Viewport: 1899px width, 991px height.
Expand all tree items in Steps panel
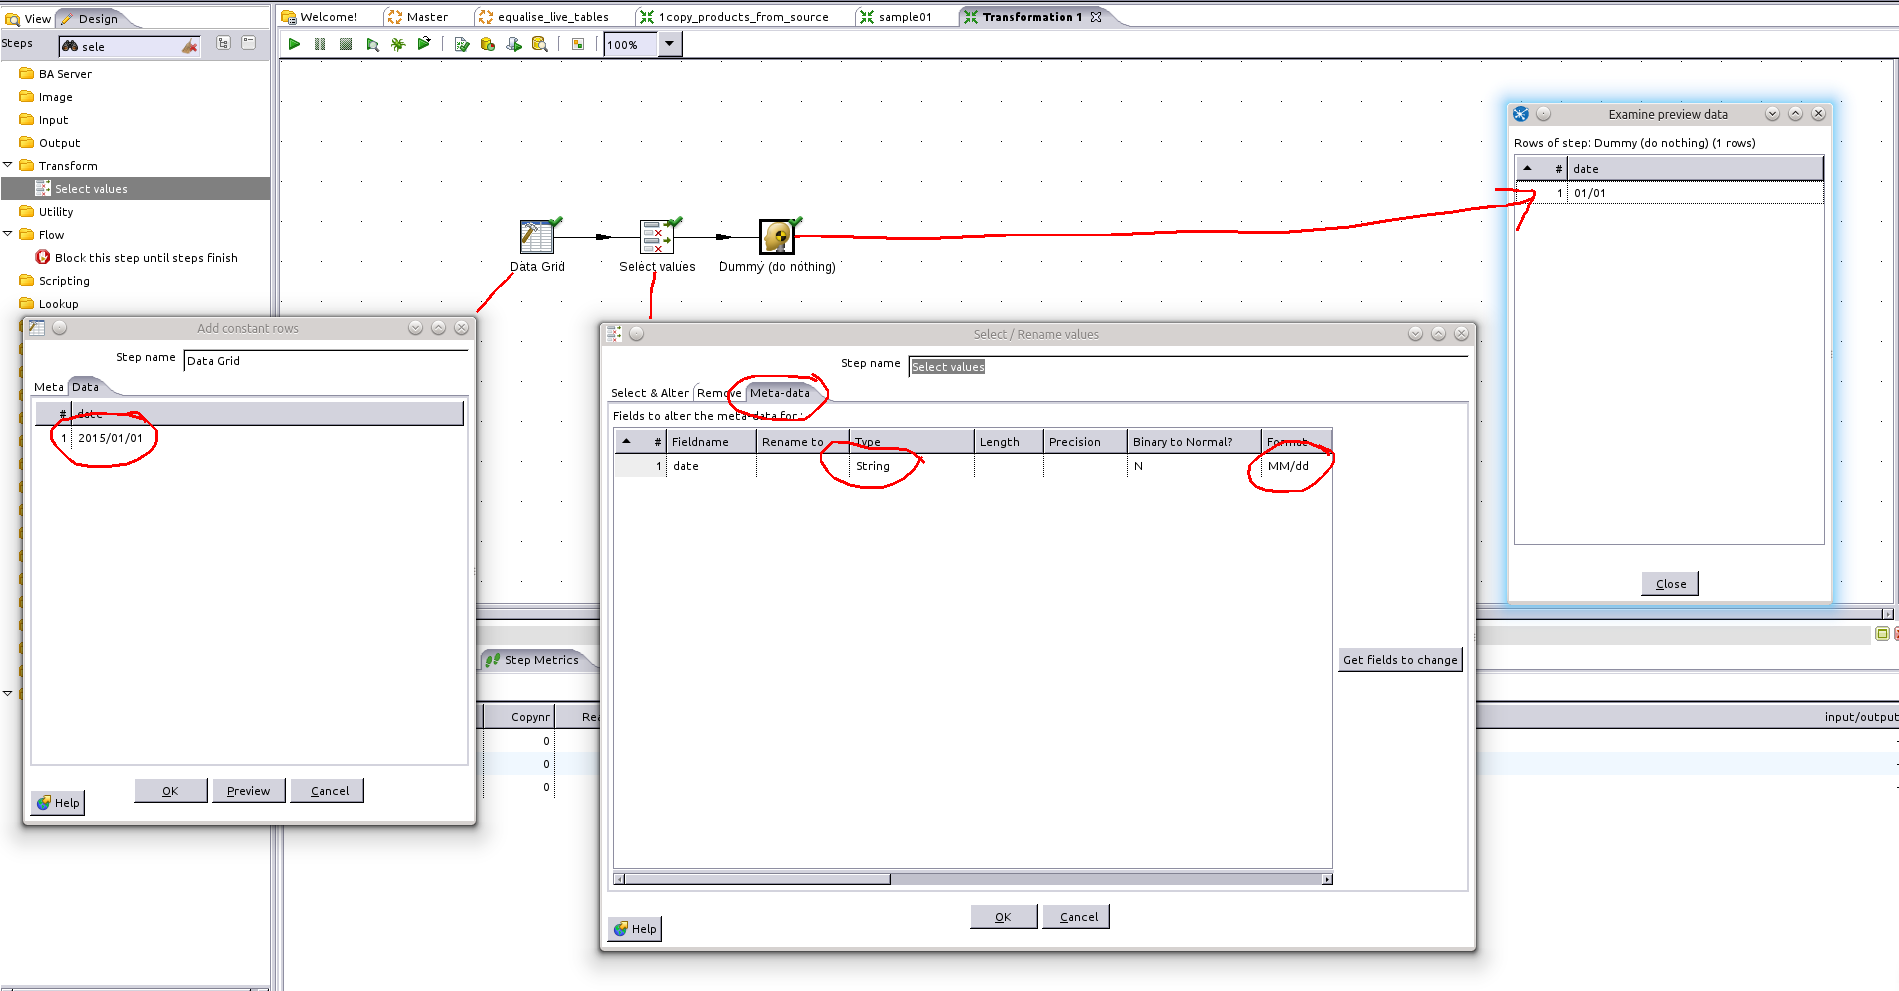[x=223, y=43]
